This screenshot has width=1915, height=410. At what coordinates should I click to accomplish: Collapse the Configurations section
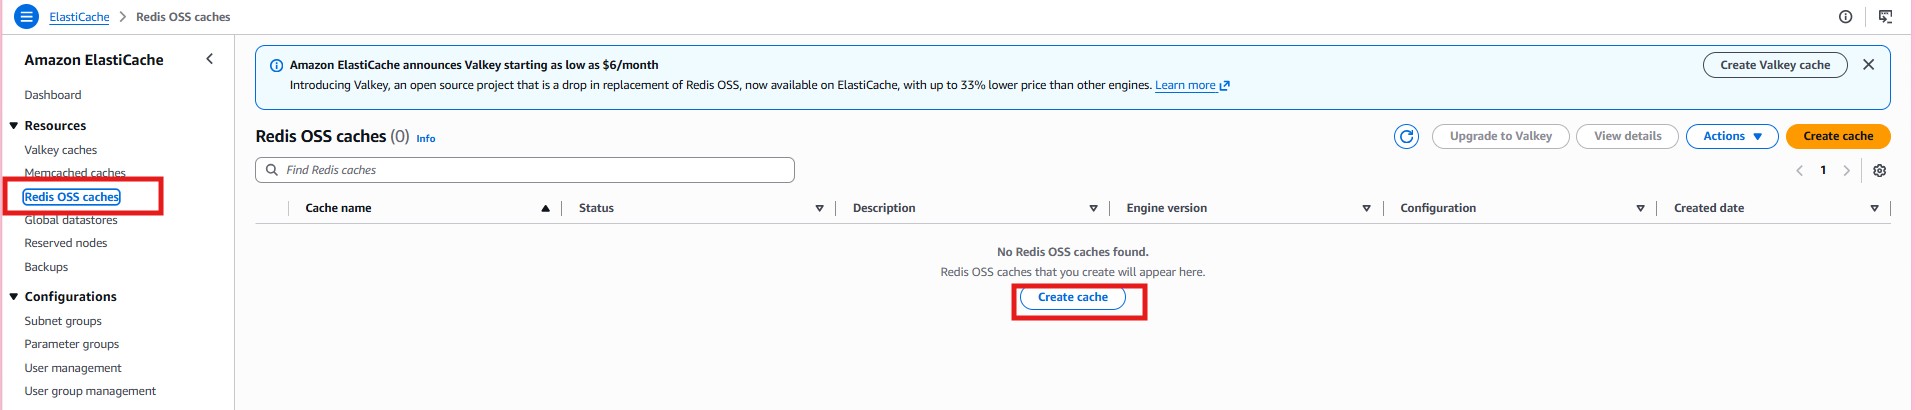14,297
